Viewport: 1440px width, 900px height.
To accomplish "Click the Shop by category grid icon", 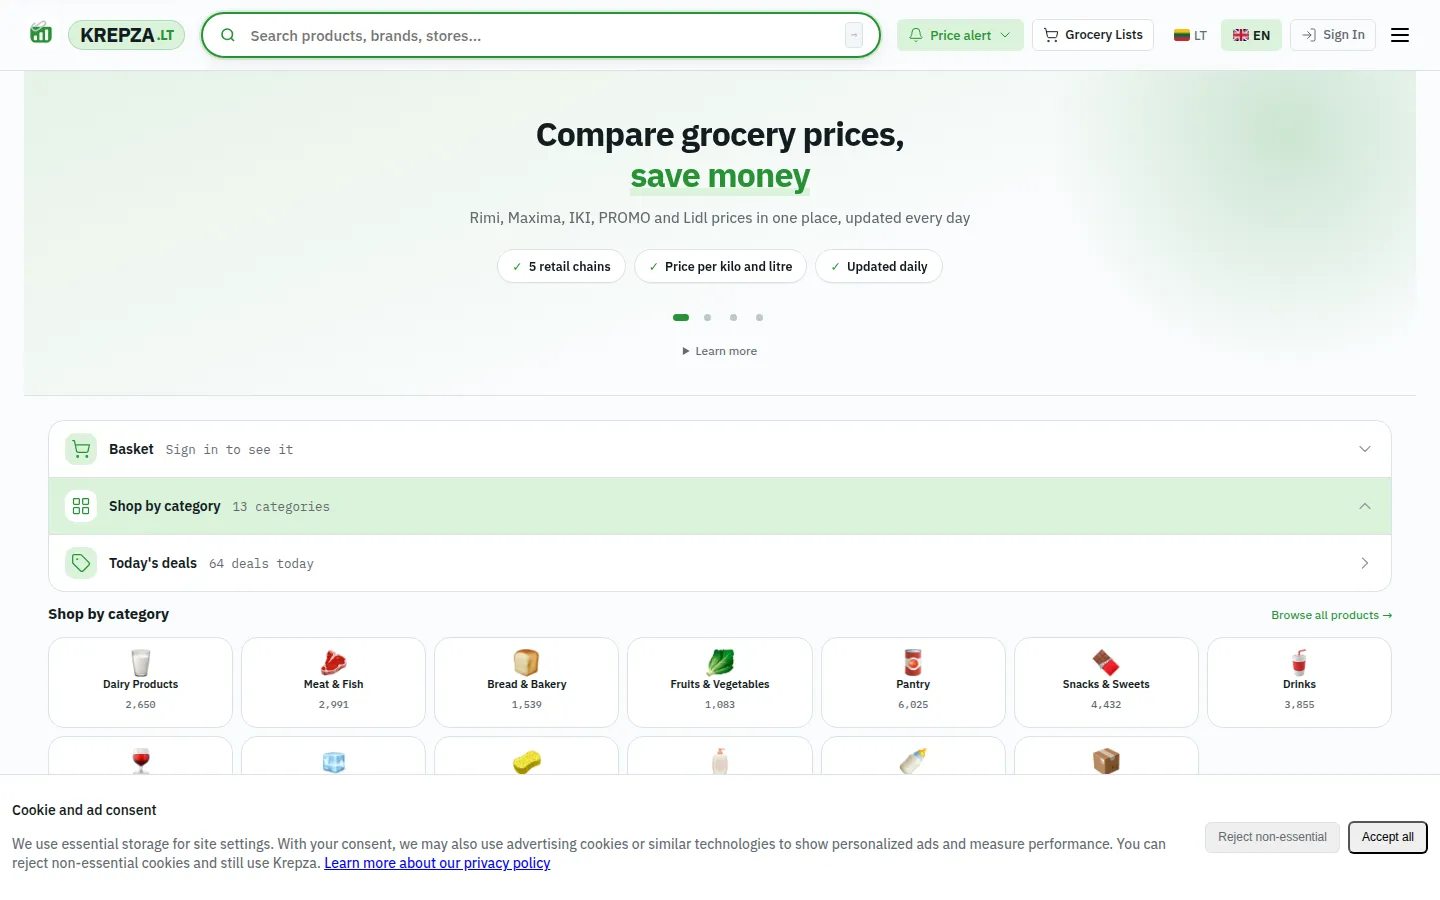I will coord(81,506).
